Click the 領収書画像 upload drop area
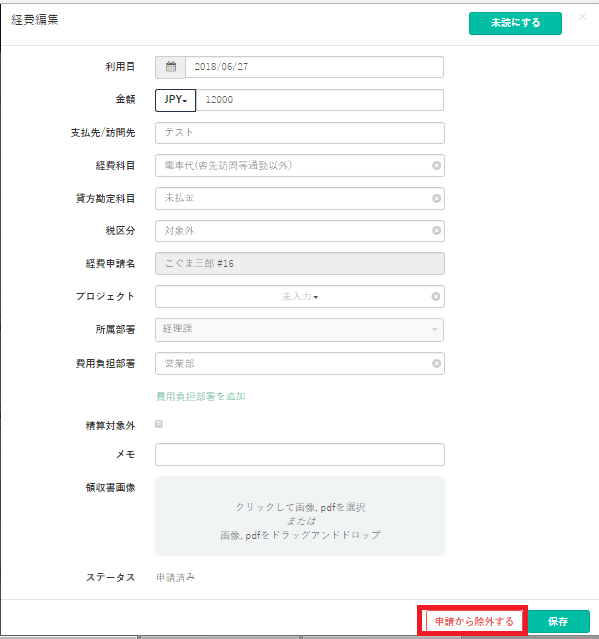599x639 pixels. point(300,516)
